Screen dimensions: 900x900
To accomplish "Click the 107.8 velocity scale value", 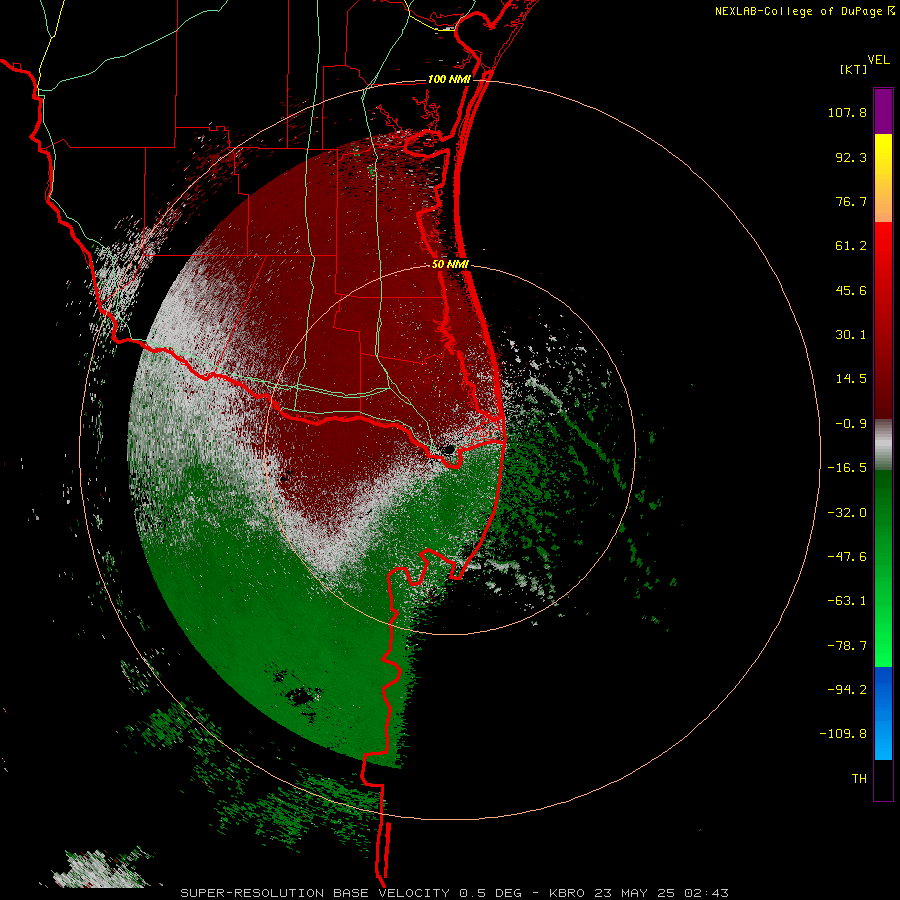I will pos(847,112).
